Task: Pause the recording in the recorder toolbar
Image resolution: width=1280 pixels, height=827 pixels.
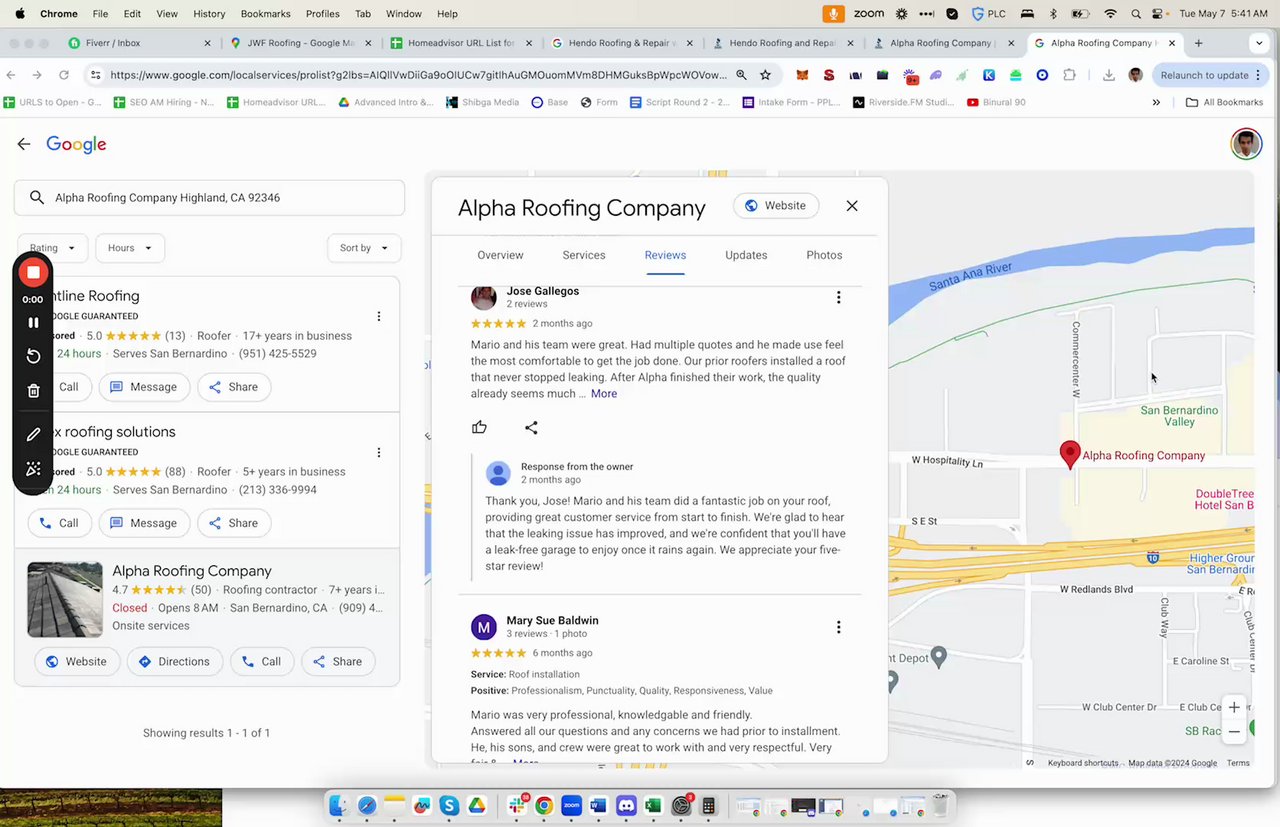Action: pyautogui.click(x=33, y=322)
